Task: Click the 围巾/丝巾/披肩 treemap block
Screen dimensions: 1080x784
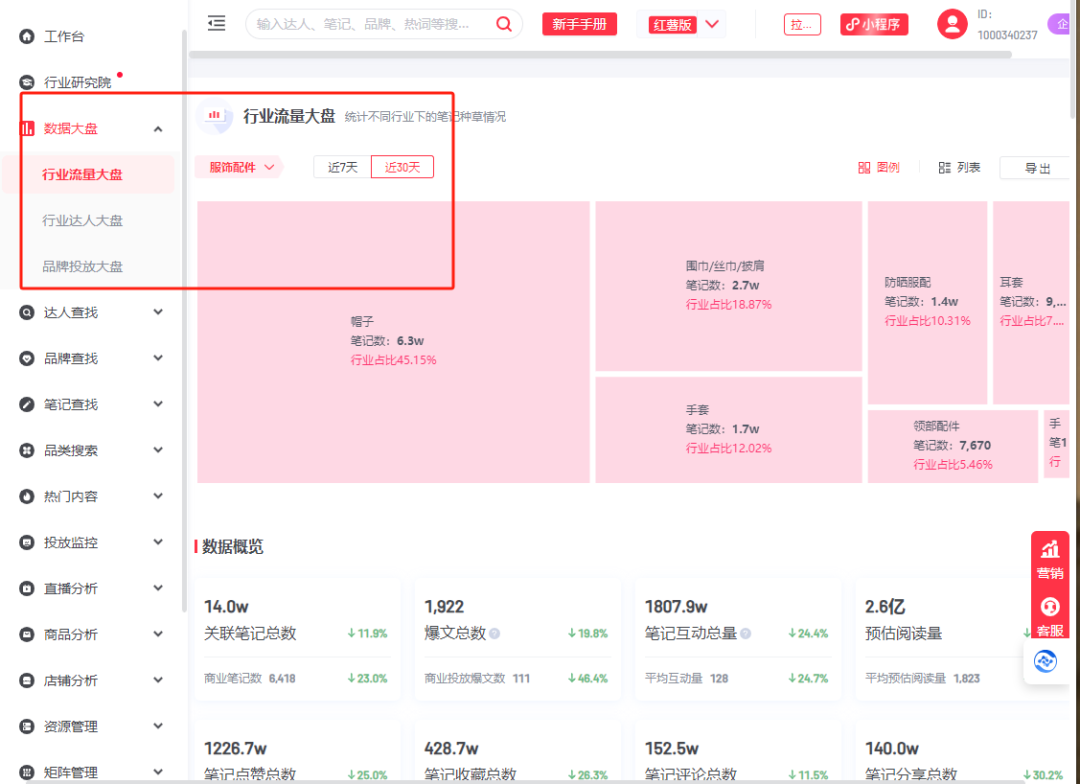Action: click(729, 286)
